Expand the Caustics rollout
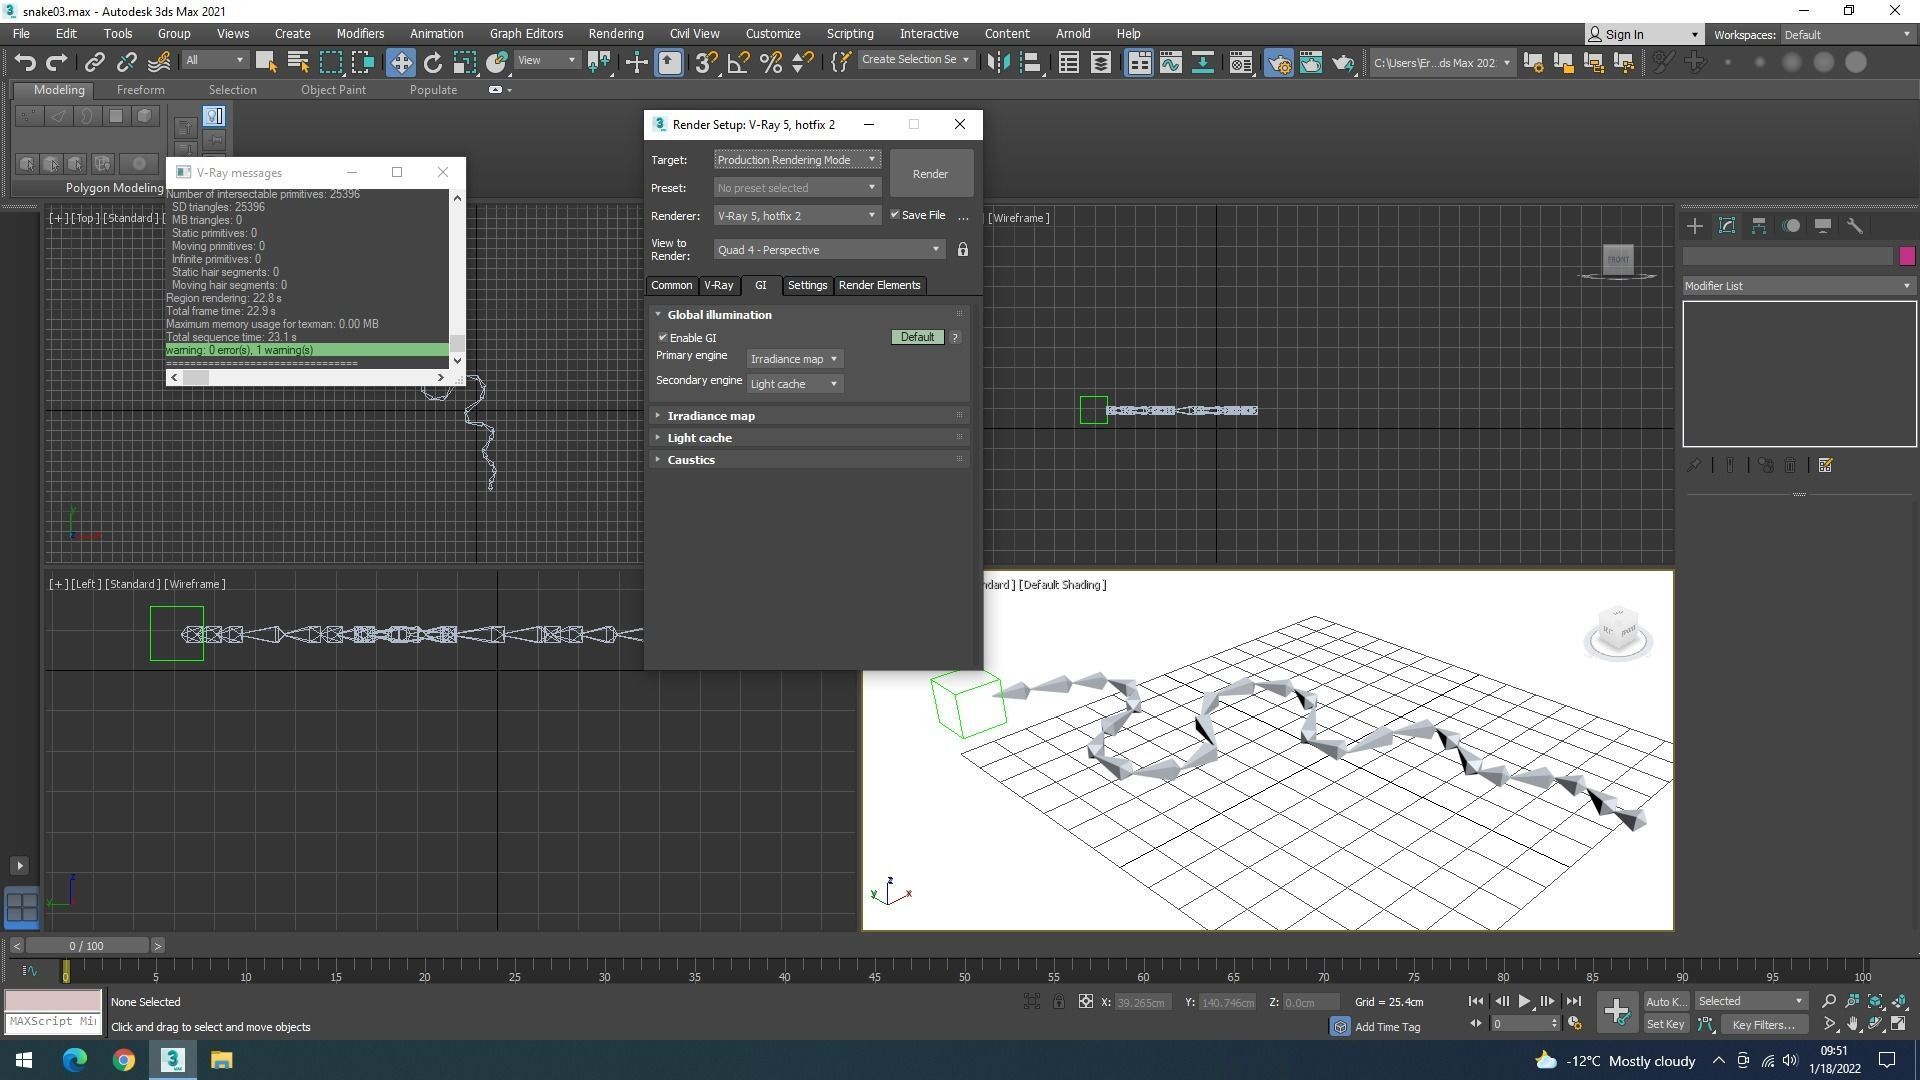The image size is (1920, 1080). [x=808, y=460]
